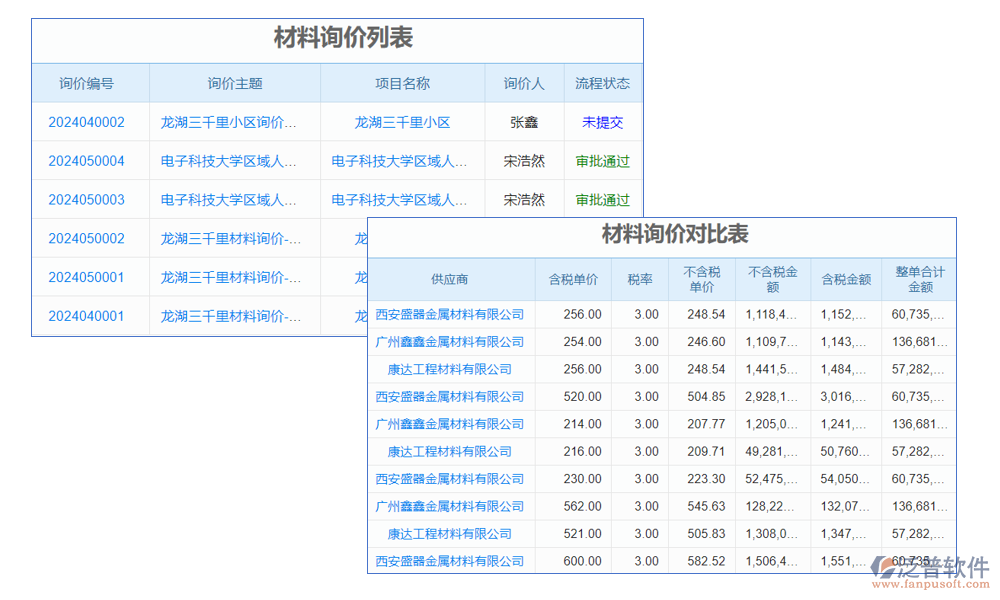Select supplier 西安盛器金属材料有限公司

coord(448,313)
